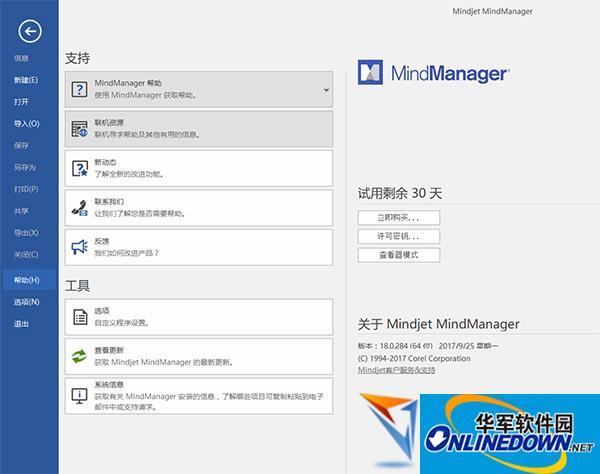Image resolution: width=600 pixels, height=474 pixels.
Task: Open the 选项 tools entry title
Action: point(102,311)
